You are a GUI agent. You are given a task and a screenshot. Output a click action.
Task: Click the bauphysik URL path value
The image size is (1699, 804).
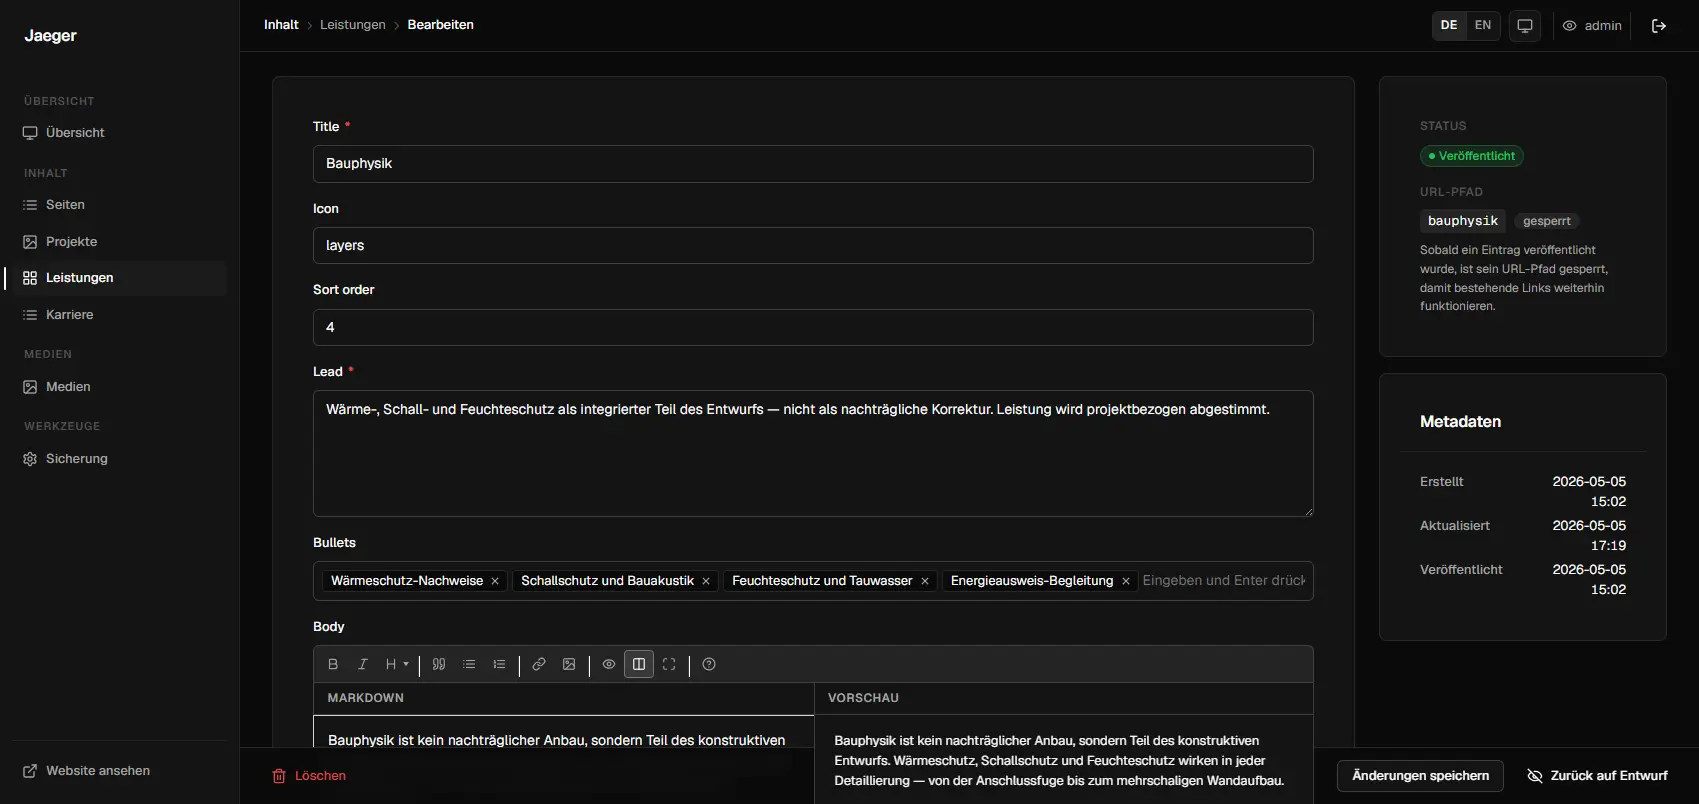(1463, 221)
